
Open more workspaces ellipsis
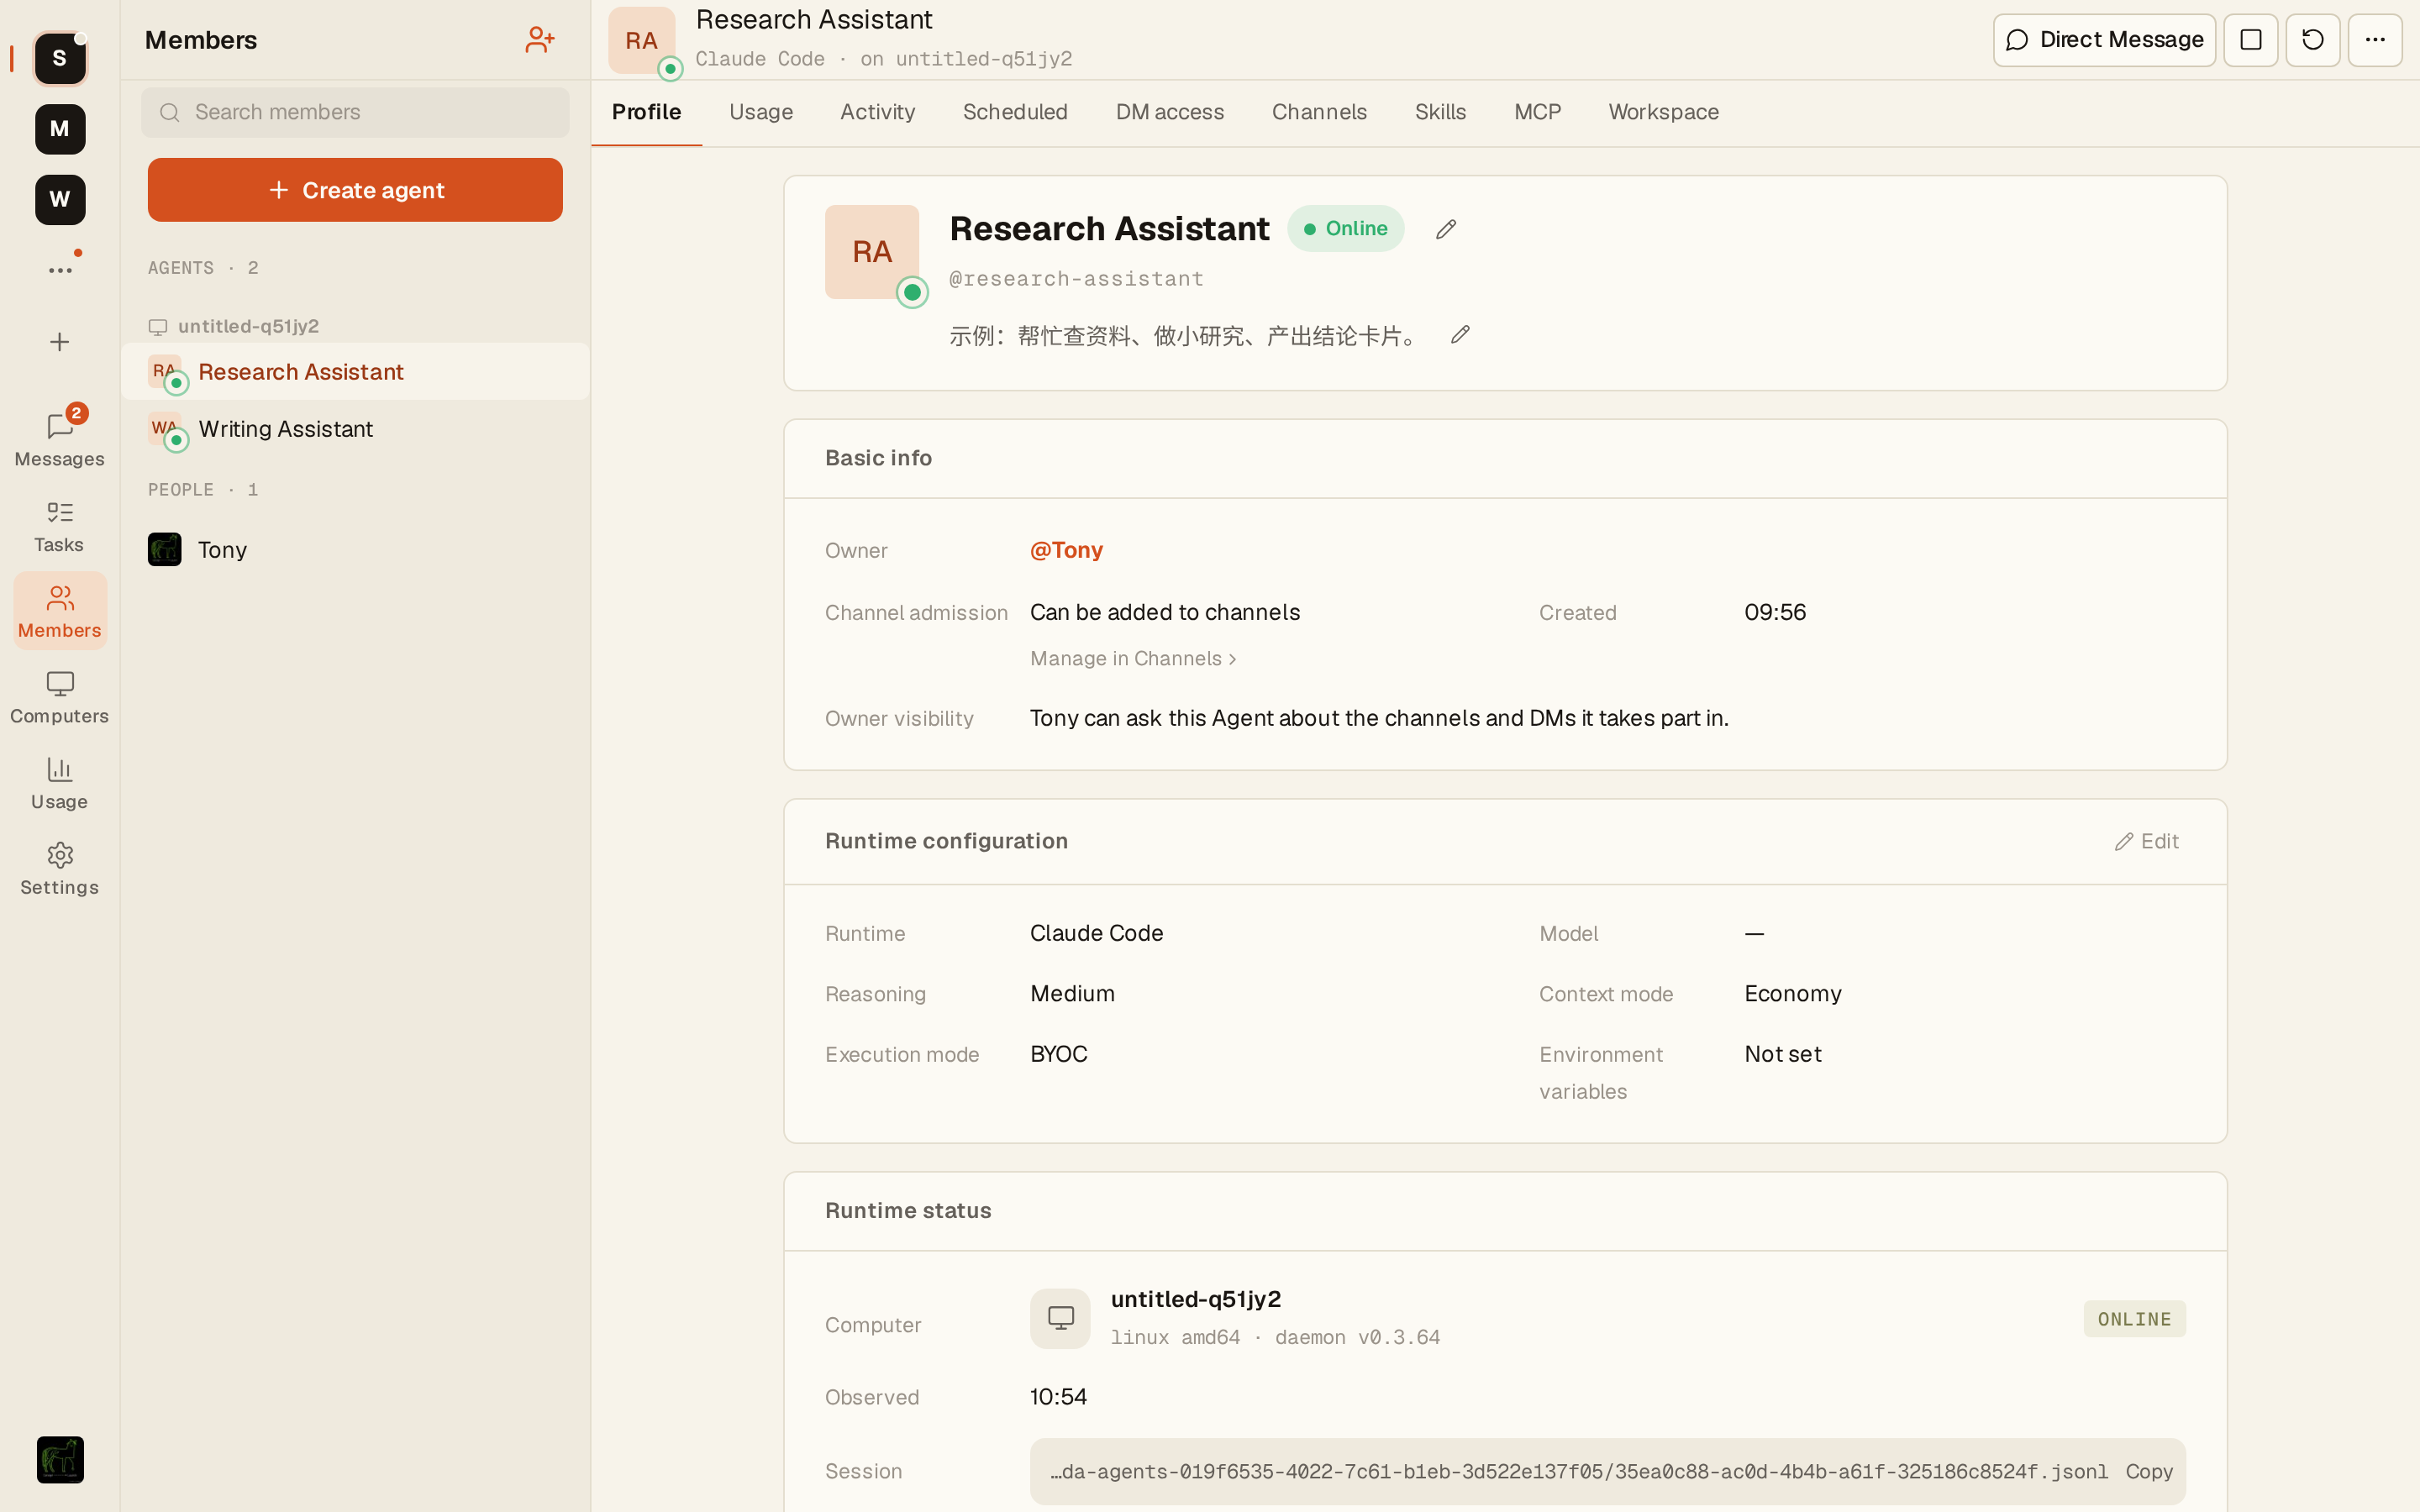coord(60,270)
